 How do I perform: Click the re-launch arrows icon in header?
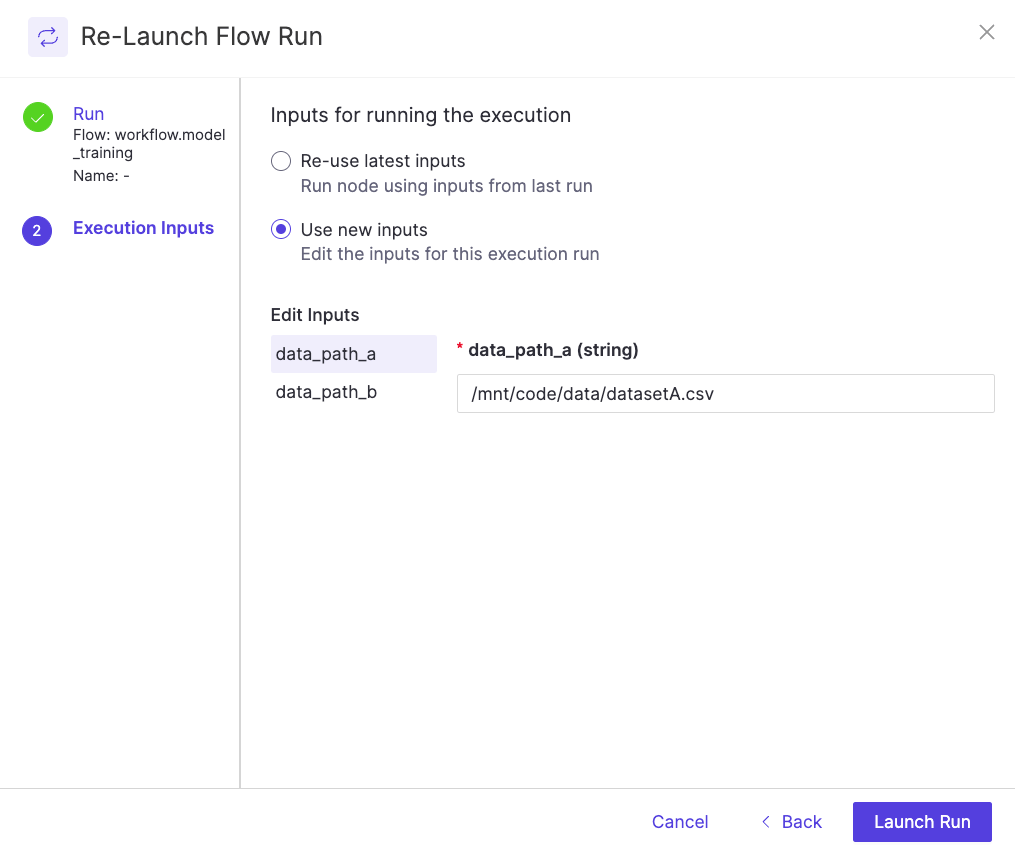48,37
